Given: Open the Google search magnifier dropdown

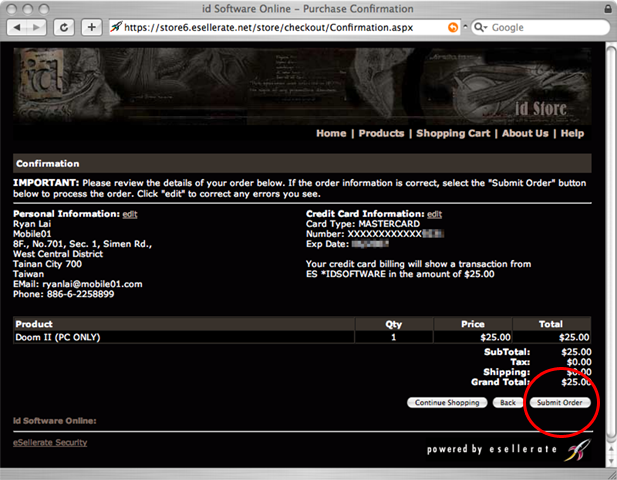Looking at the screenshot, I should 480,27.
